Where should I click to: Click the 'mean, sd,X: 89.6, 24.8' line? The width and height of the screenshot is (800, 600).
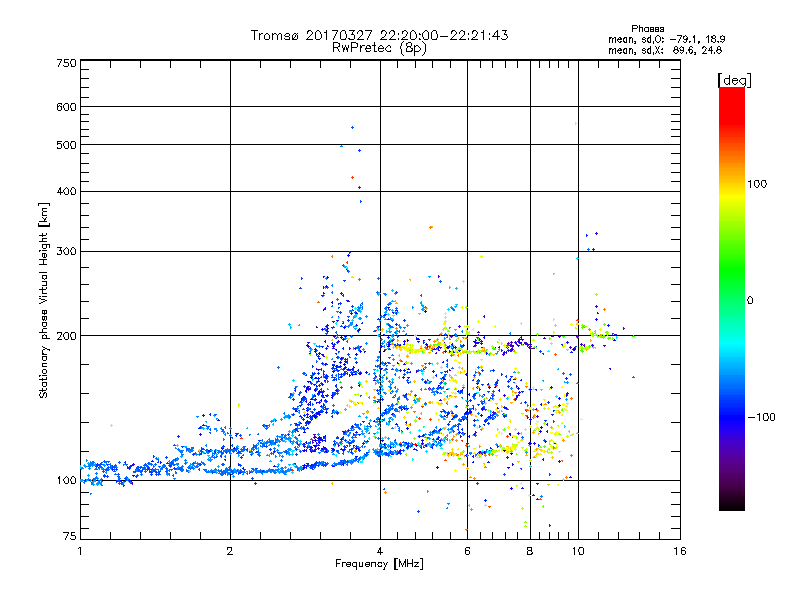point(665,50)
